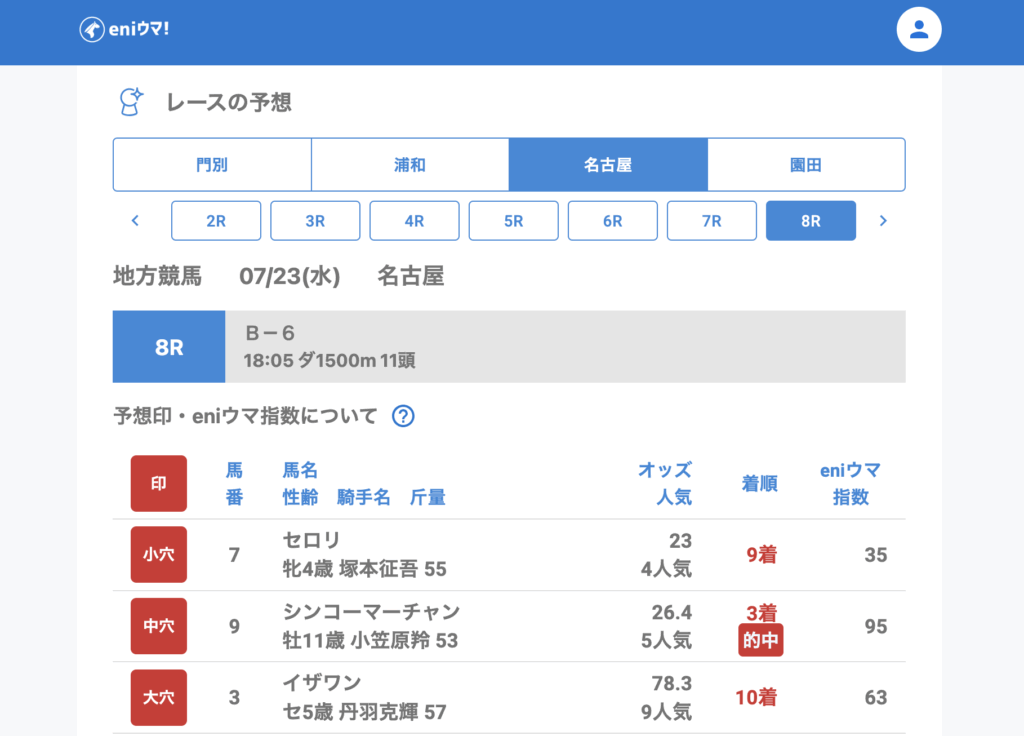The width and height of the screenshot is (1024, 736).
Task: Click horse name シンコーマーチャン
Action: [x=371, y=612]
